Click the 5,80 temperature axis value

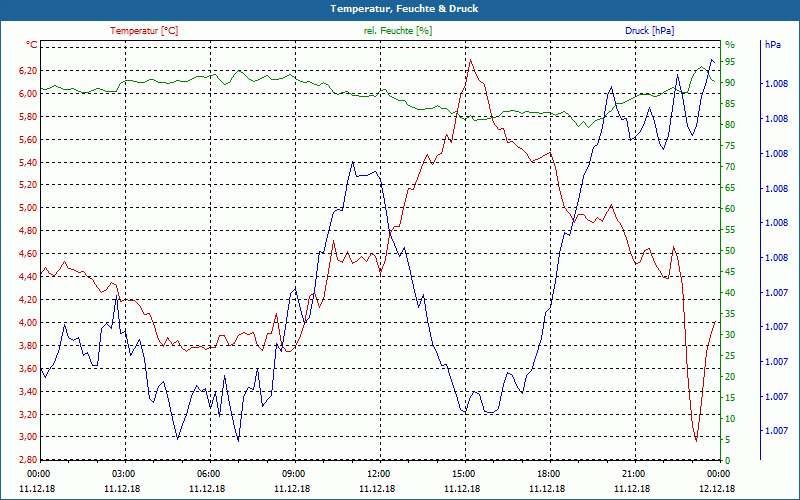click(28, 116)
